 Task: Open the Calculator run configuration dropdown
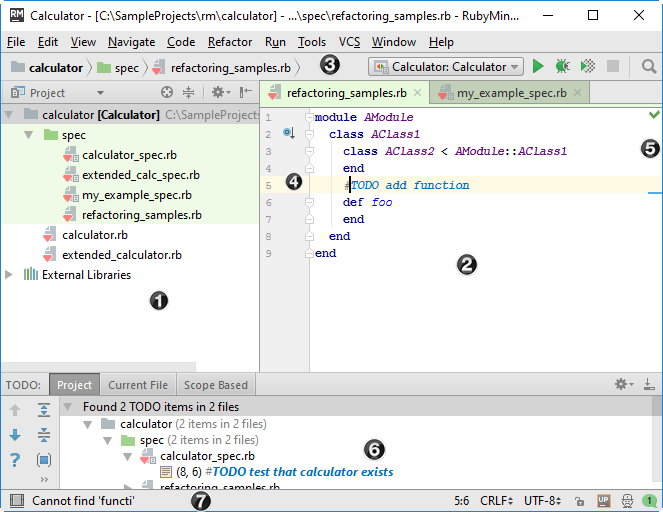pyautogui.click(x=446, y=67)
